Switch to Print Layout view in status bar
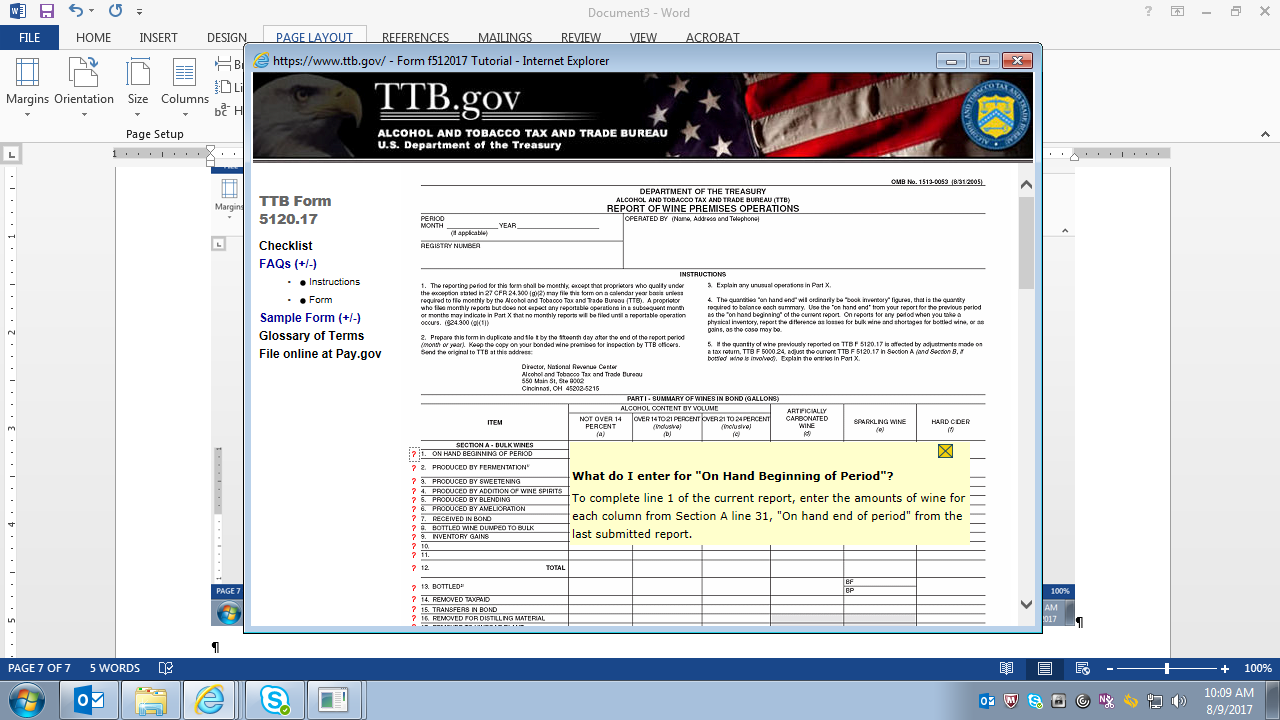Viewport: 1280px width, 720px height. coord(1044,668)
